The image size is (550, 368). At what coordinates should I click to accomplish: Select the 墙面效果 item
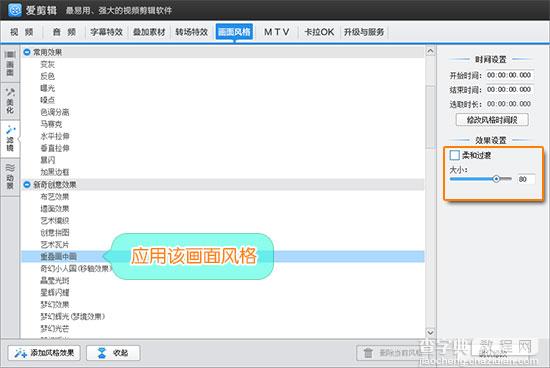click(x=55, y=208)
